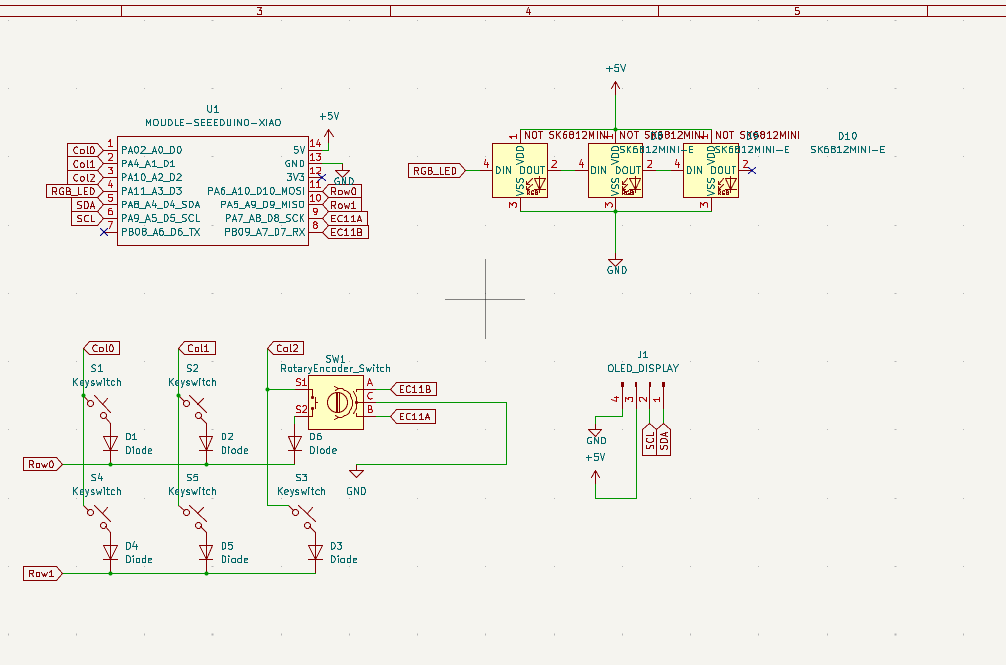Click the "SW1" reference designator text
The height and width of the screenshot is (665, 1006).
click(336, 359)
